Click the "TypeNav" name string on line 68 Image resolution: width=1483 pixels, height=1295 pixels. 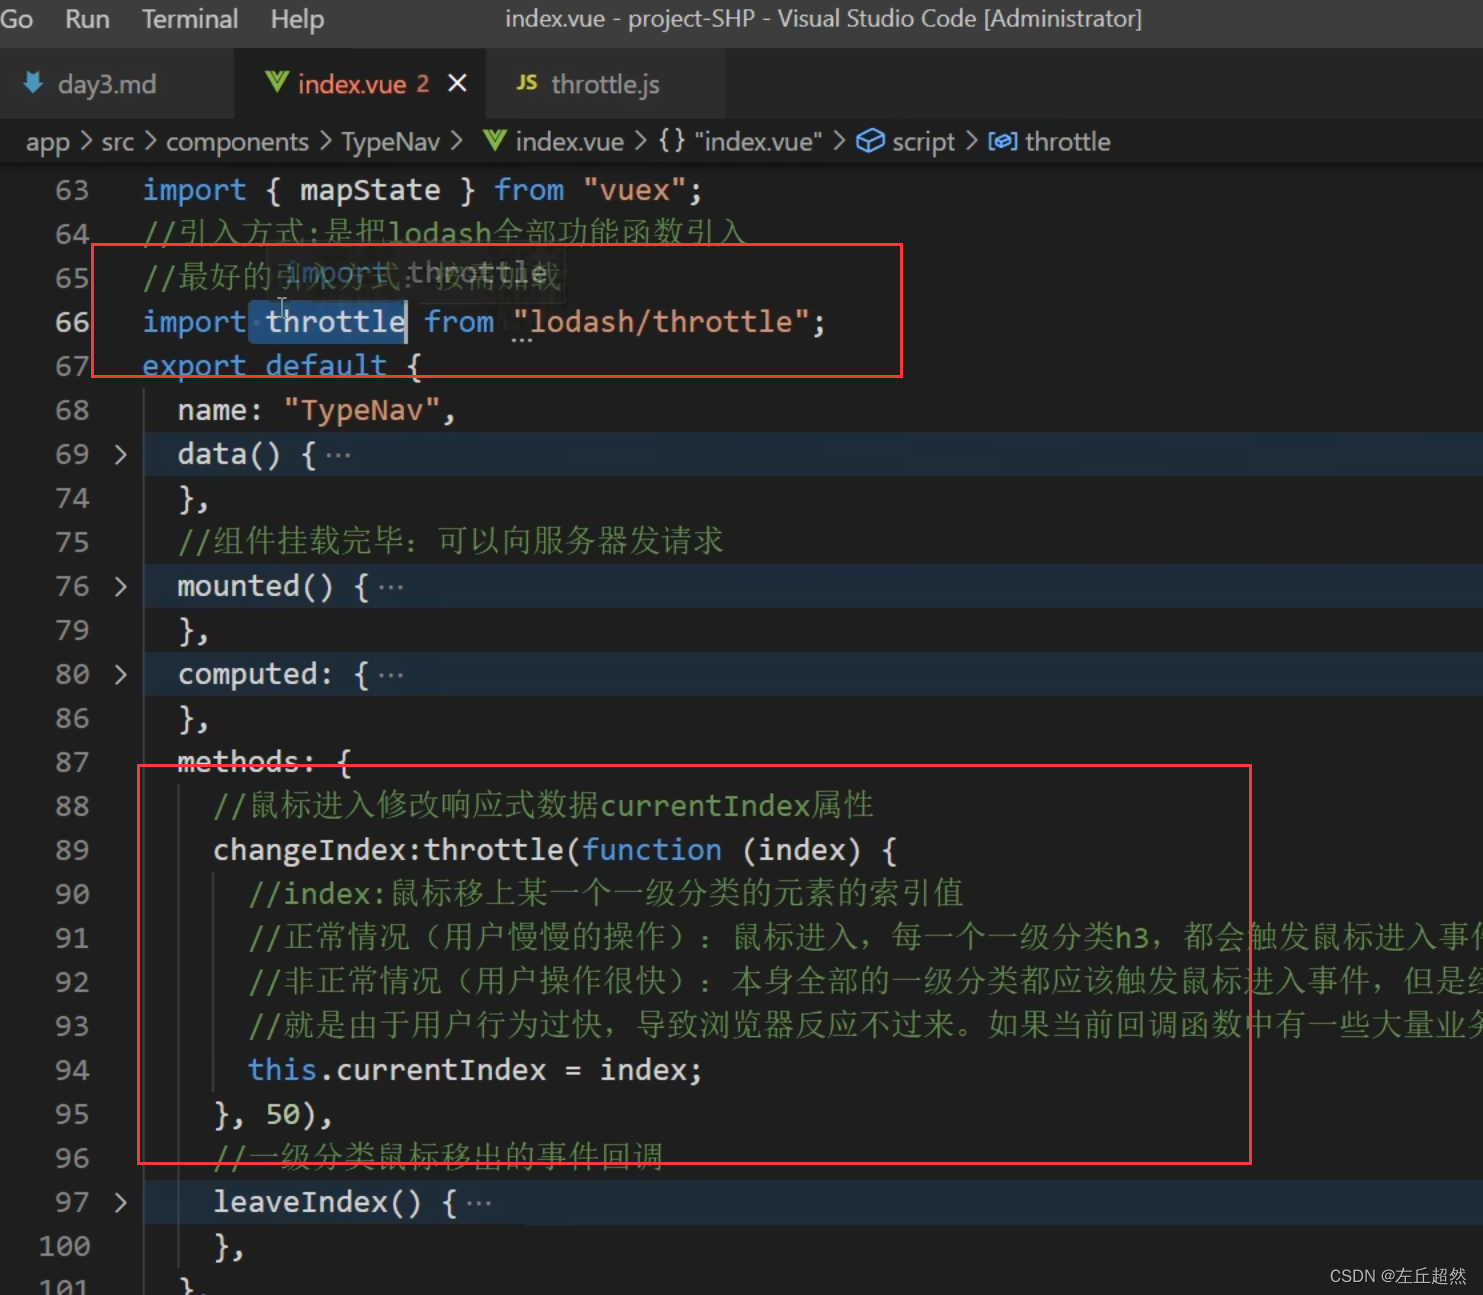[x=362, y=410]
